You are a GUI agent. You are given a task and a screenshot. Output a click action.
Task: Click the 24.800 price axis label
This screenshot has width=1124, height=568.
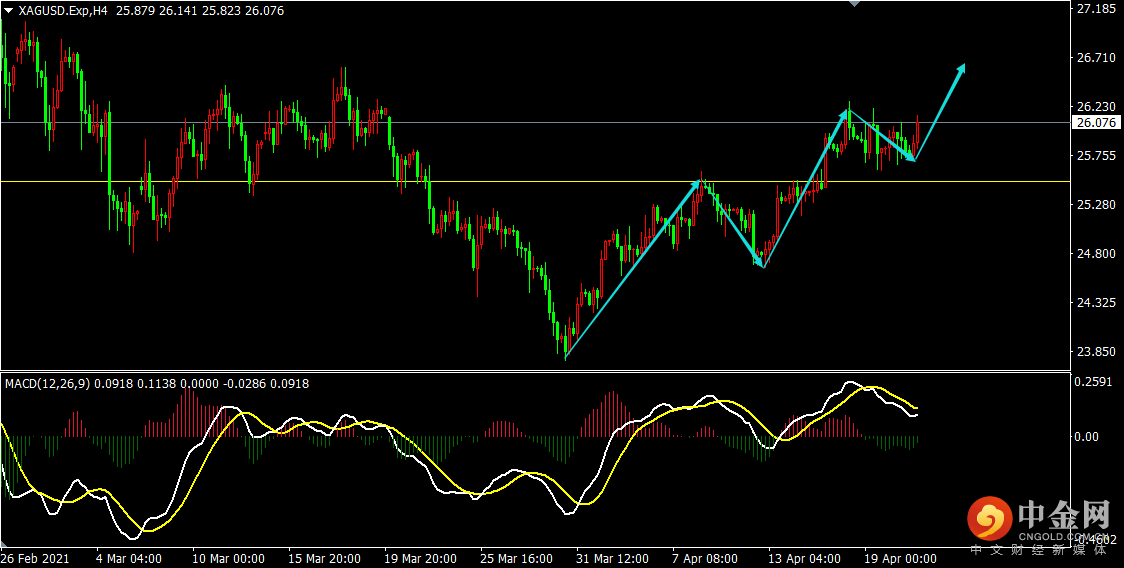pyautogui.click(x=1097, y=254)
